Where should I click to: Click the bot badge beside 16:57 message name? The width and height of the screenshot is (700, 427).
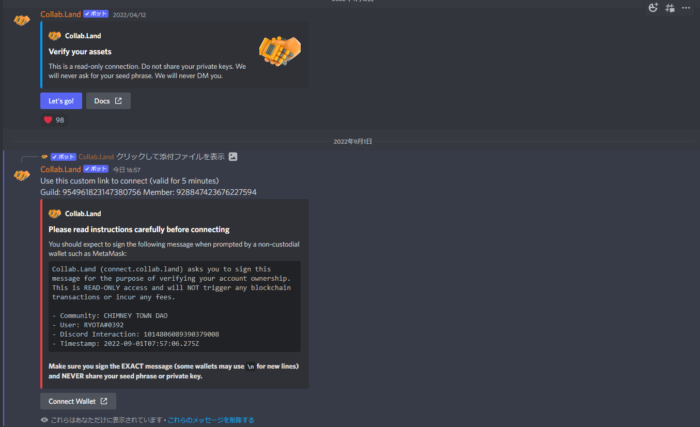96,169
